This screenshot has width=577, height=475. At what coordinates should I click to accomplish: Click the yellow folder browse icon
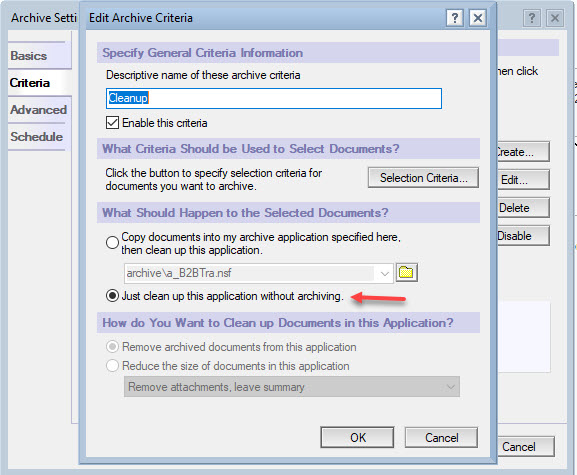pyautogui.click(x=406, y=273)
